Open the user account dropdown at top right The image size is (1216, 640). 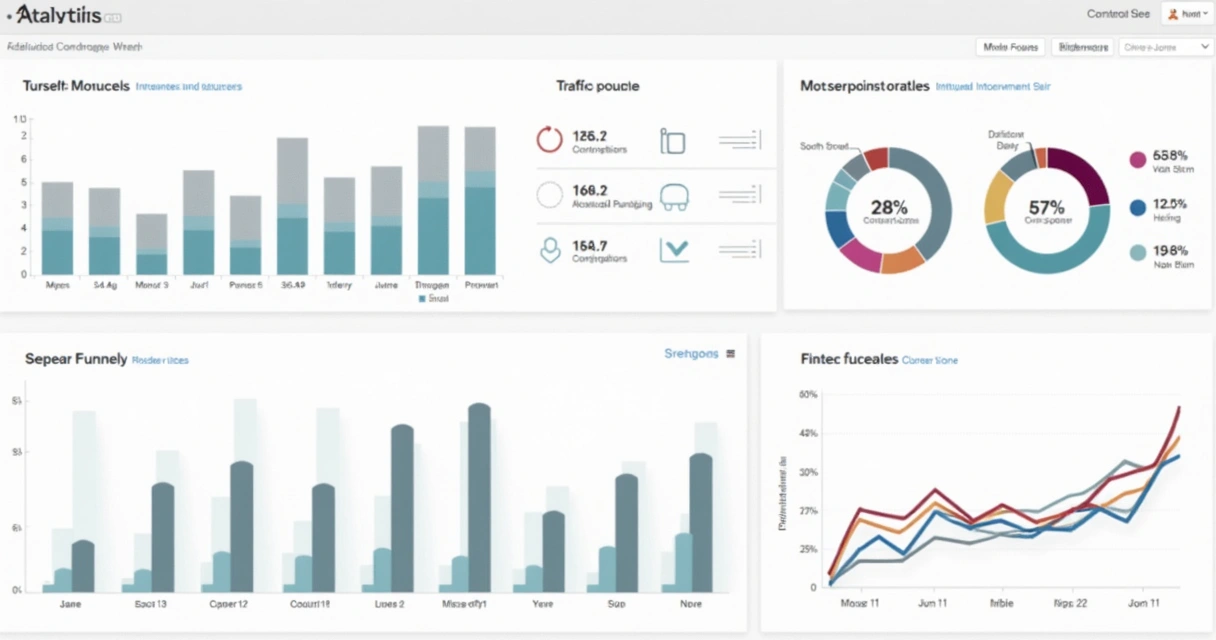(x=1186, y=14)
